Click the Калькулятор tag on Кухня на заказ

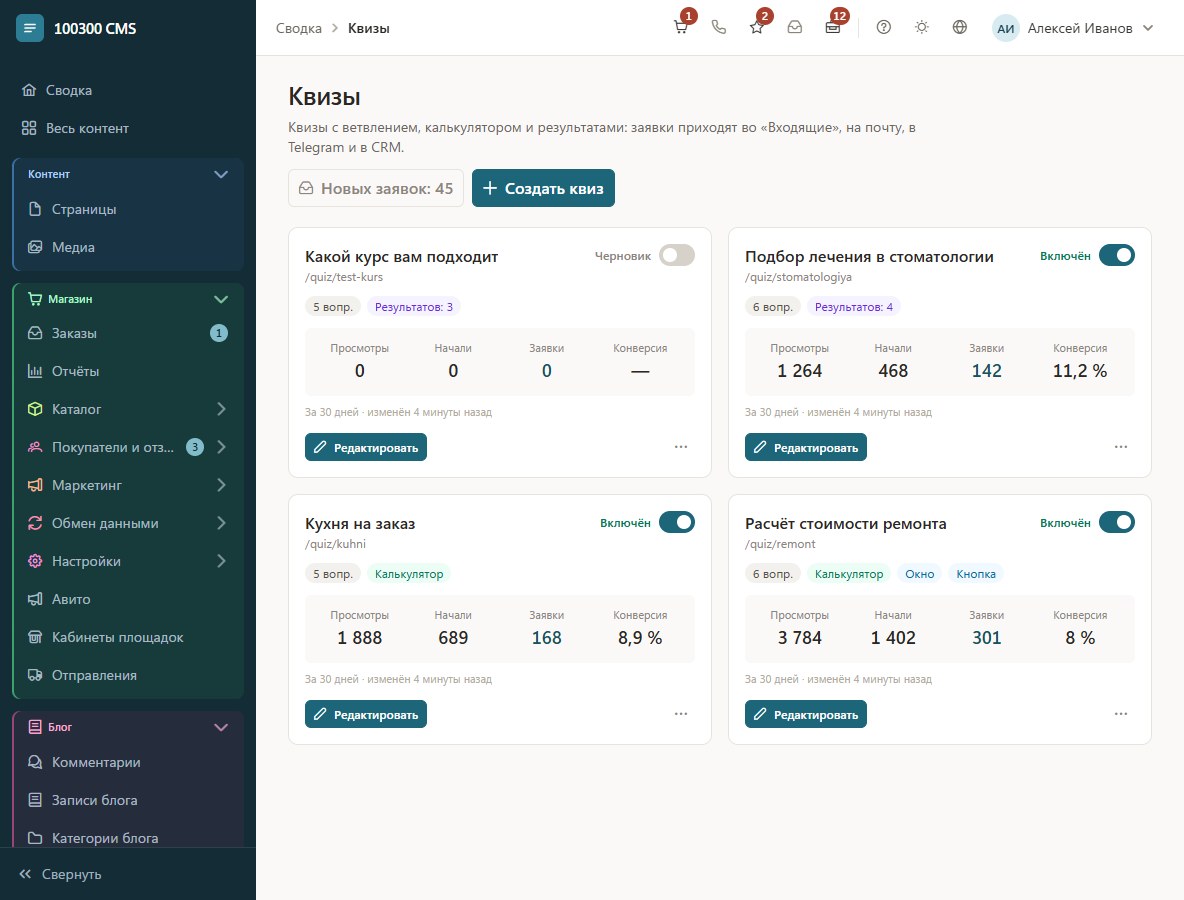coord(409,574)
